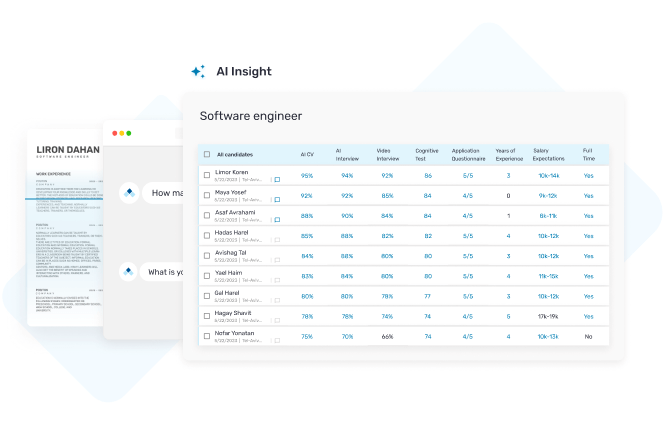Open candidate Nofar Yonatan
This screenshot has width=667, height=445.
234,333
